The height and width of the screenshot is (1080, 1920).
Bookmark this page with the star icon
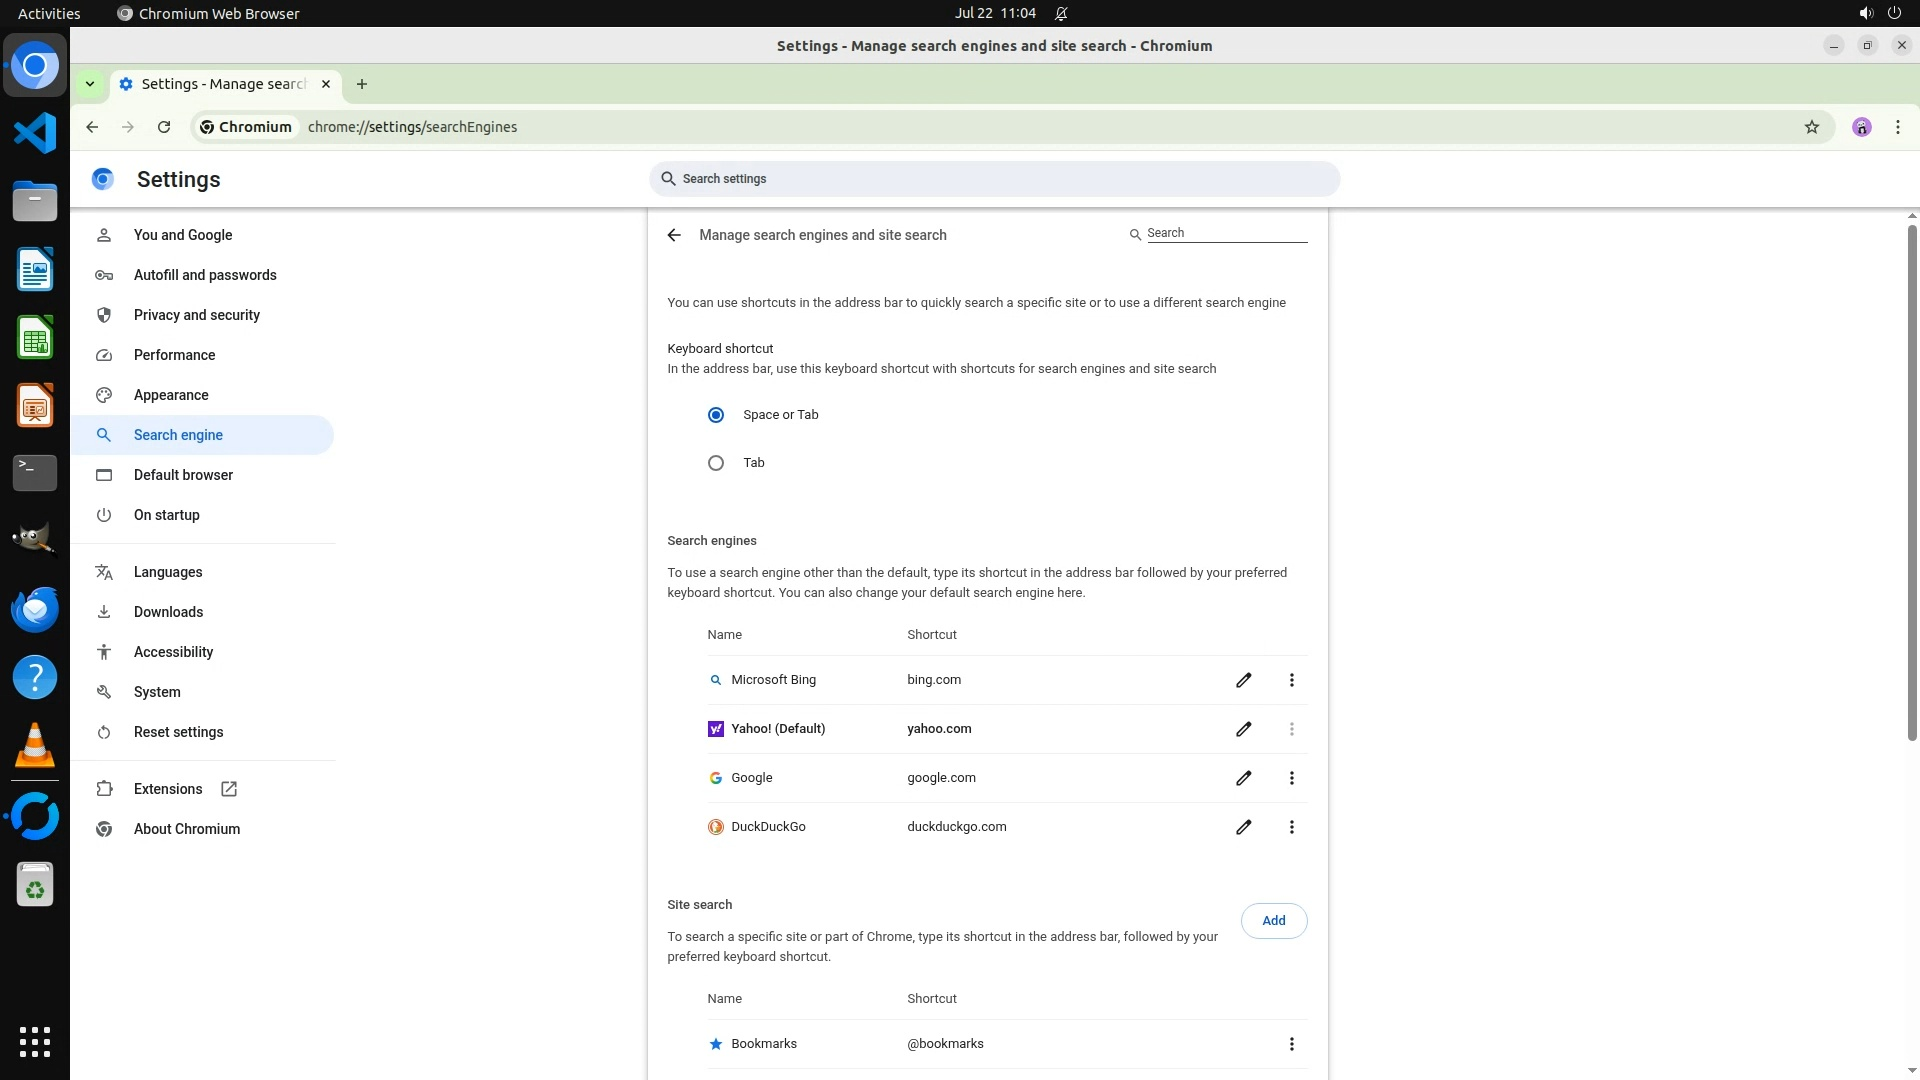pyautogui.click(x=1811, y=127)
